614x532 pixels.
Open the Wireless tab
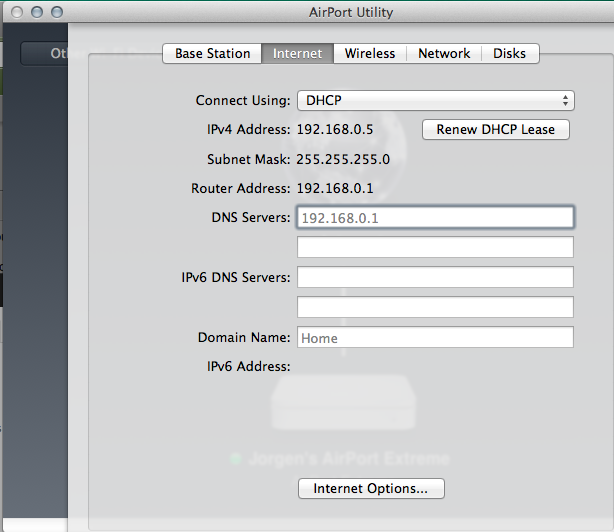(370, 53)
